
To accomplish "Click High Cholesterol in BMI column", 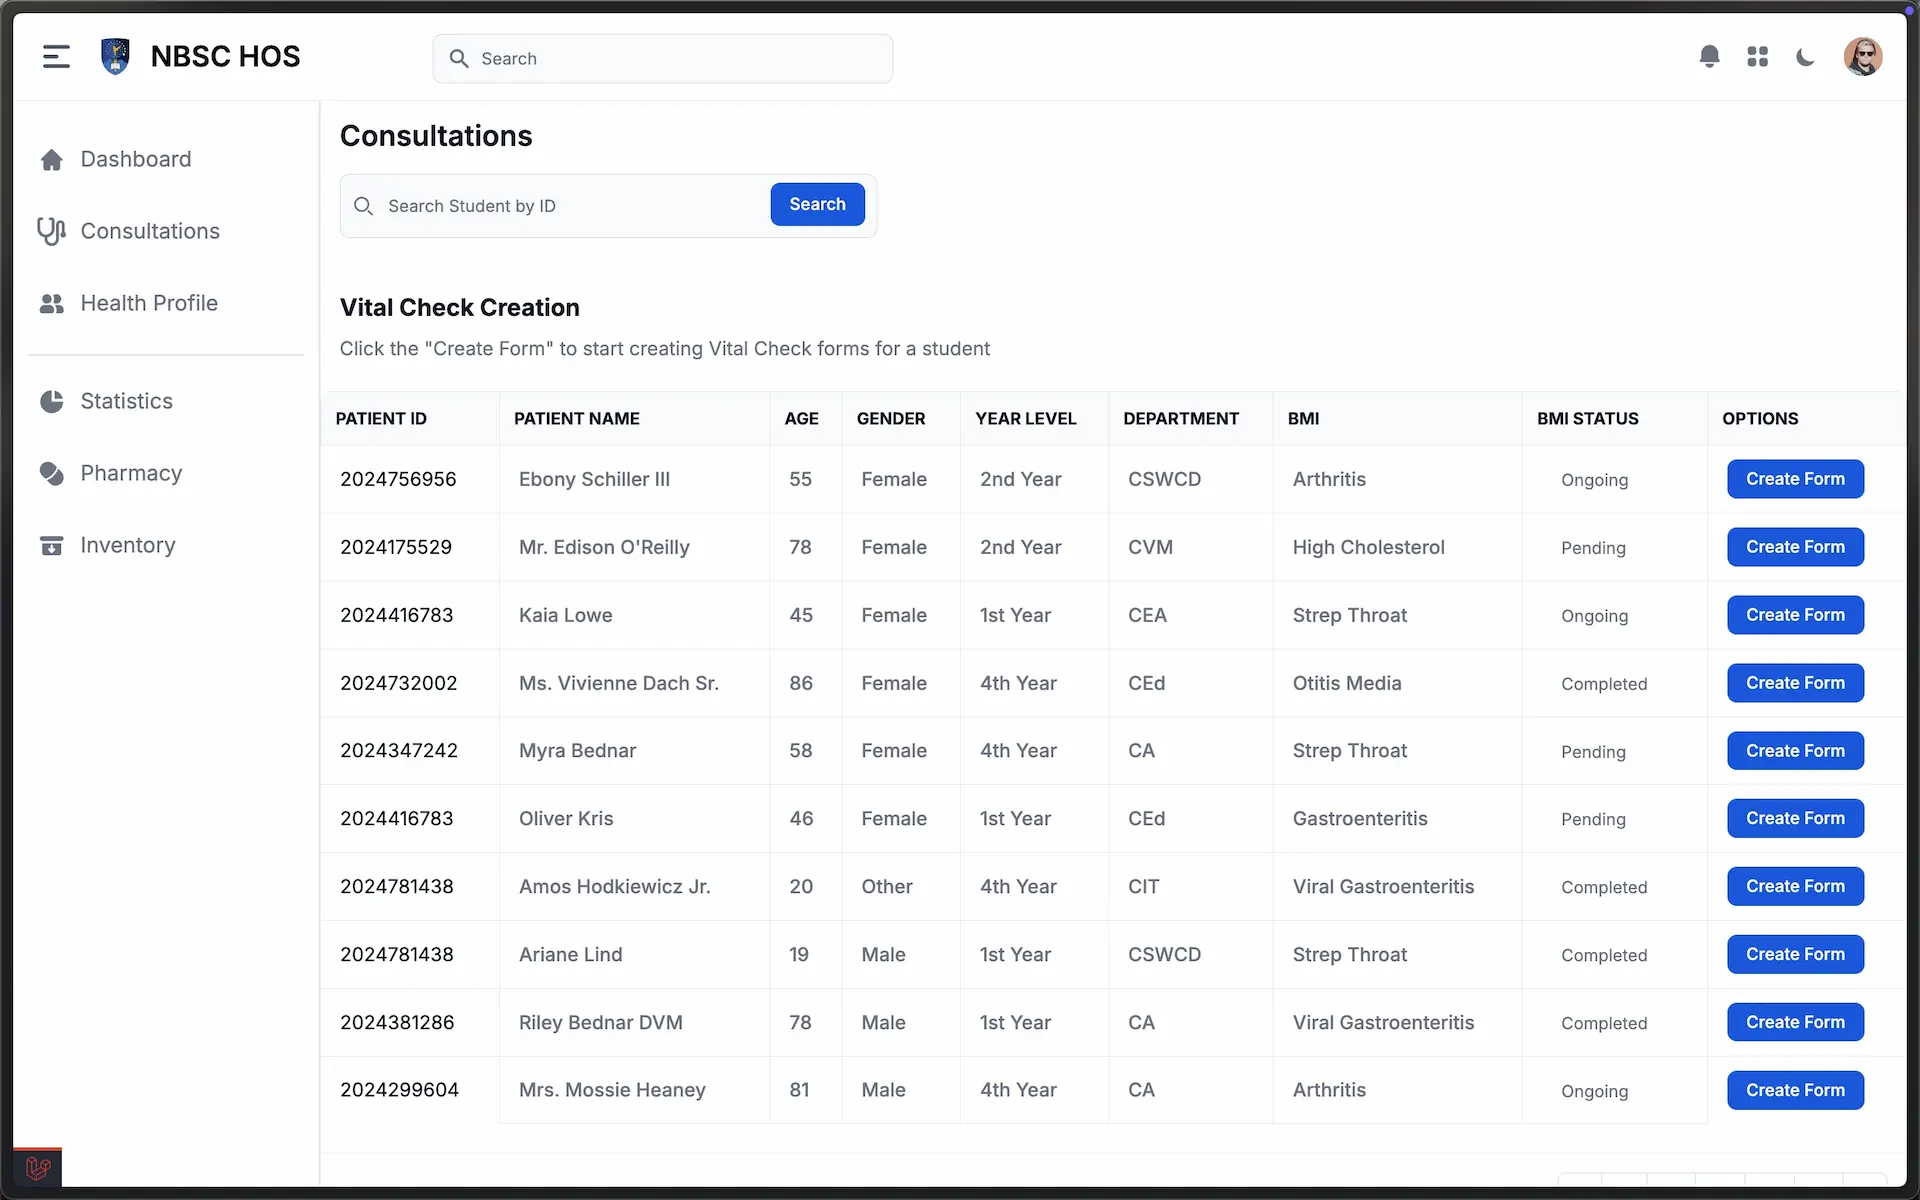I will tap(1368, 548).
